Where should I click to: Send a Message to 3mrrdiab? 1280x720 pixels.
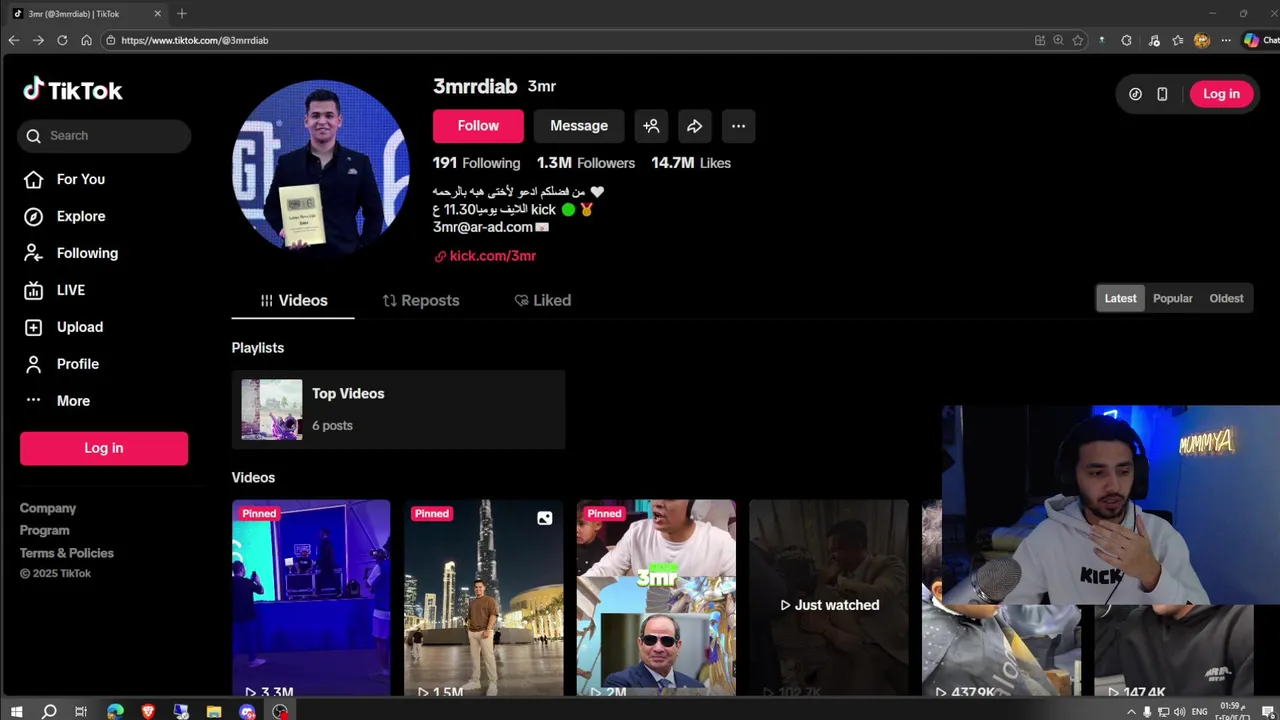click(579, 126)
